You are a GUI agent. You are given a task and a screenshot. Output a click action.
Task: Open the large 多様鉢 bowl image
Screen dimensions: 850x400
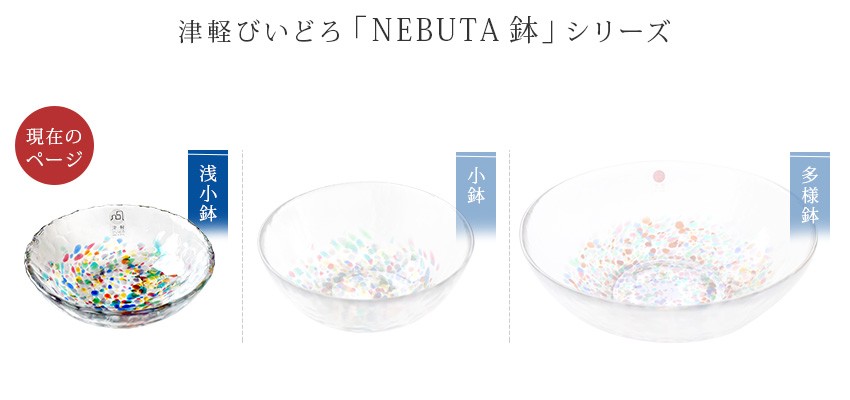point(668,251)
